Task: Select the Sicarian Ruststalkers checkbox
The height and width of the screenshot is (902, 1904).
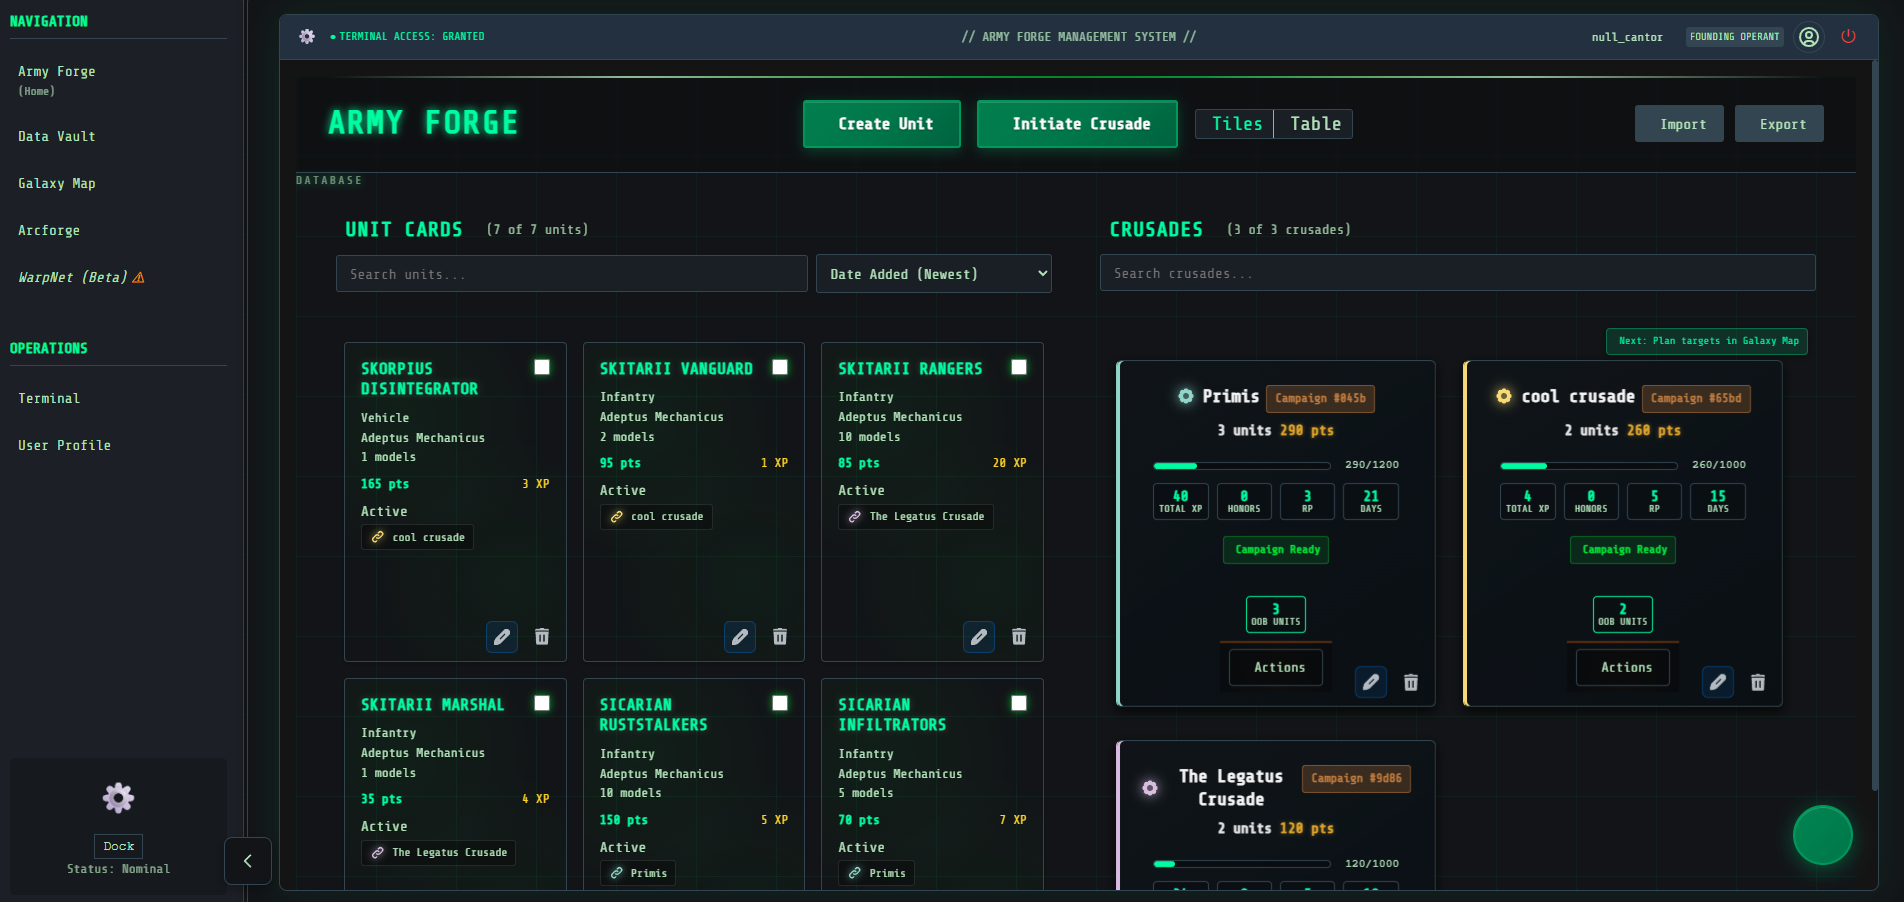Action: click(780, 703)
